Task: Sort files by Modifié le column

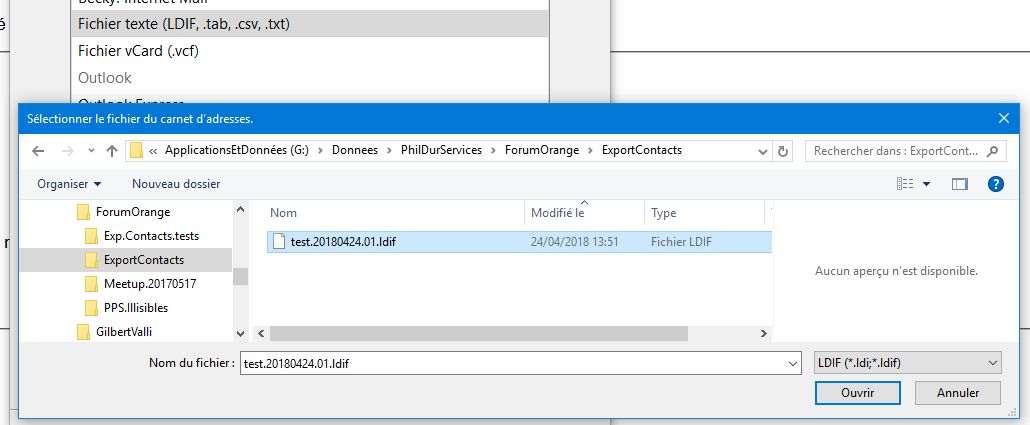Action: click(x=558, y=213)
